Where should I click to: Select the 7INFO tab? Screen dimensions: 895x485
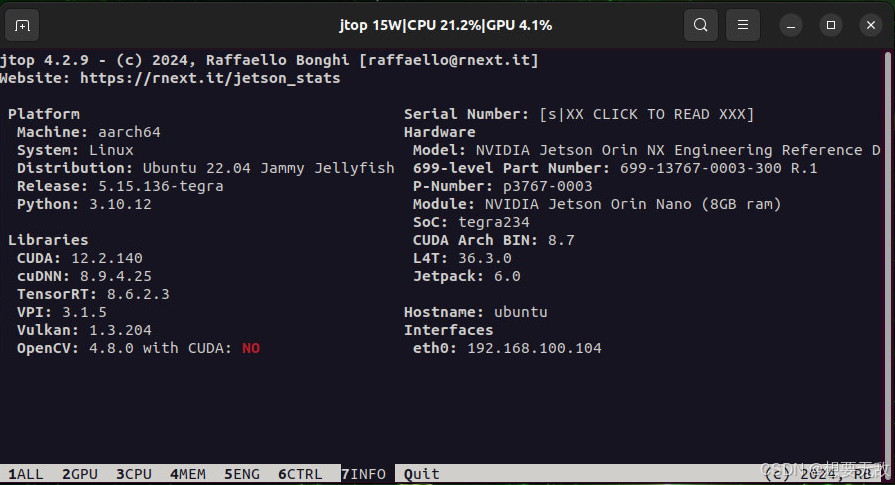coord(364,474)
